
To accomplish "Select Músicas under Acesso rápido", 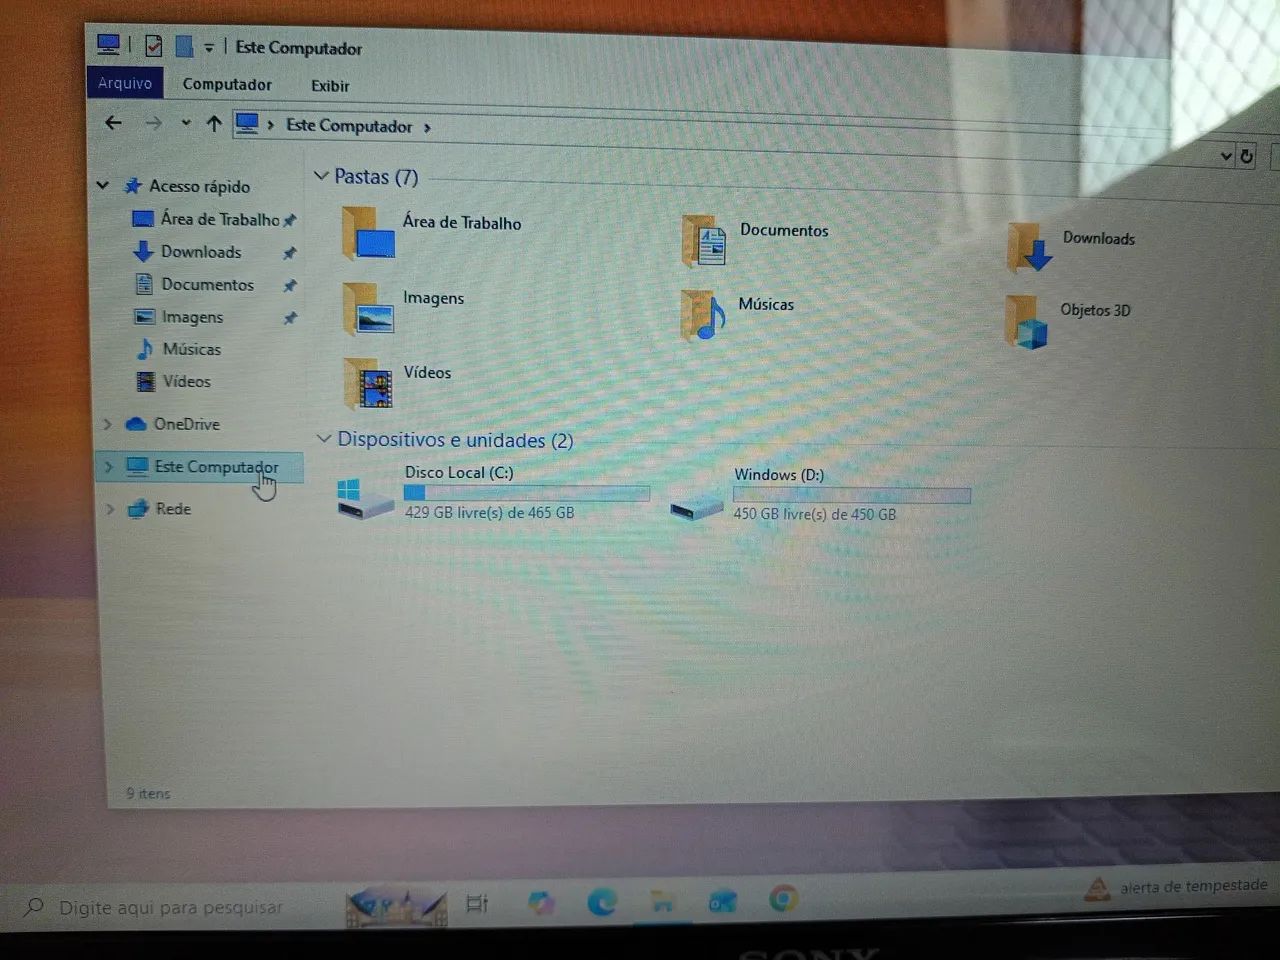I will (x=178, y=349).
